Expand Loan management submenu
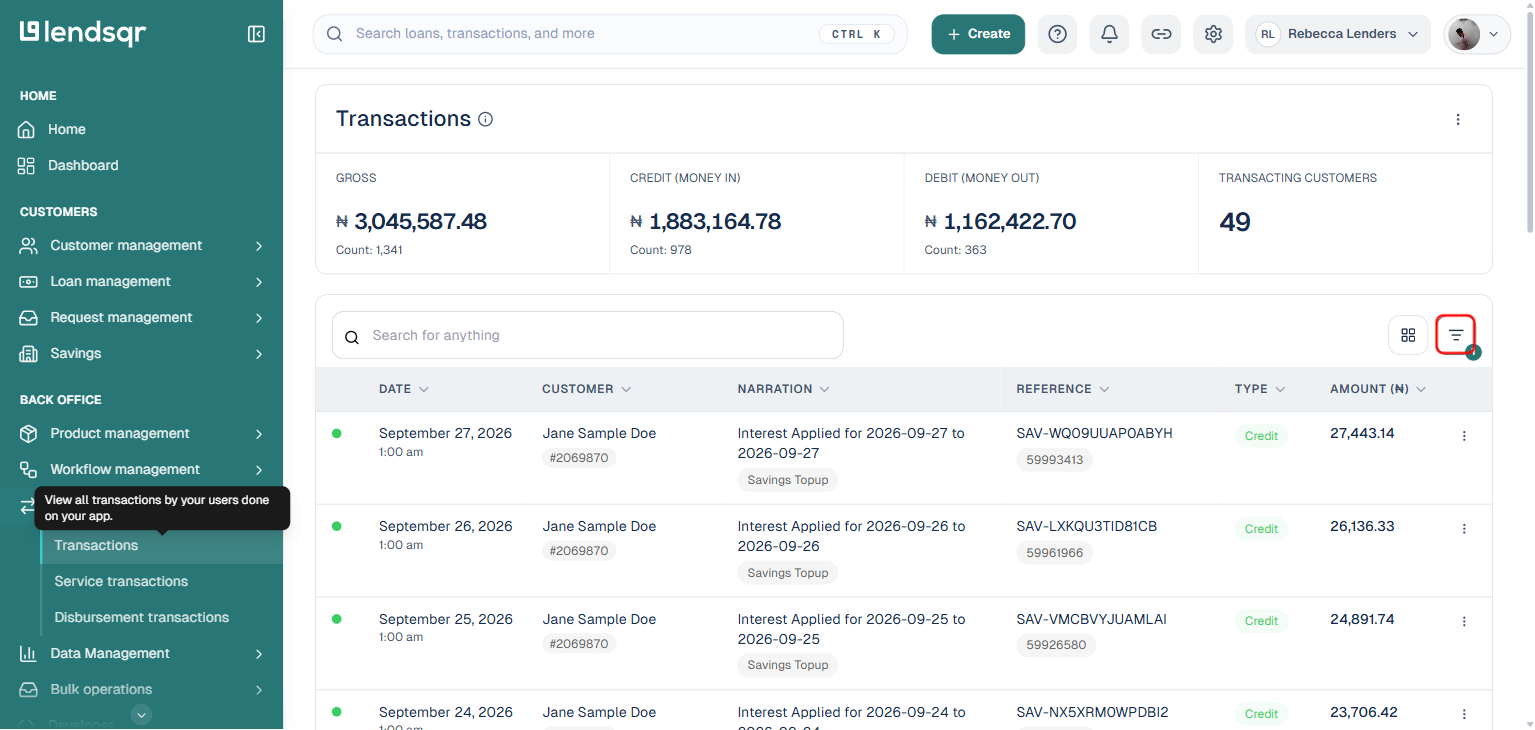Viewport: 1535px width, 730px height. click(259, 282)
